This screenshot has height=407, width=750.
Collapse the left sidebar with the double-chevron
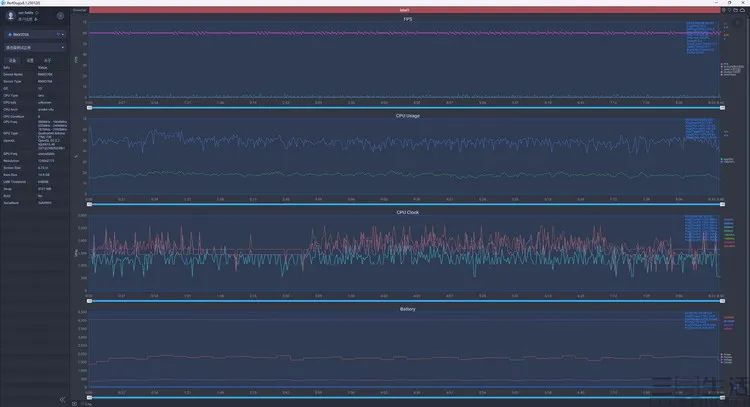(62, 399)
